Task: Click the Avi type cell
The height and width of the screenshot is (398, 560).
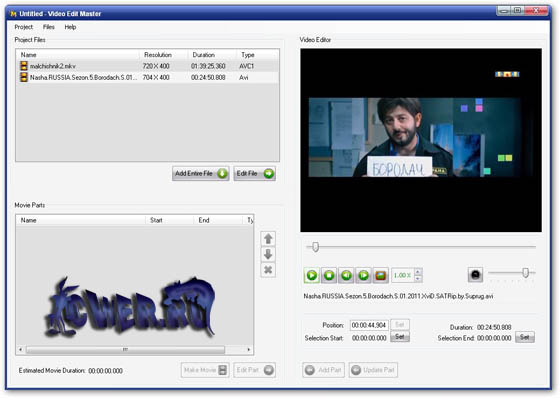Action: (244, 77)
